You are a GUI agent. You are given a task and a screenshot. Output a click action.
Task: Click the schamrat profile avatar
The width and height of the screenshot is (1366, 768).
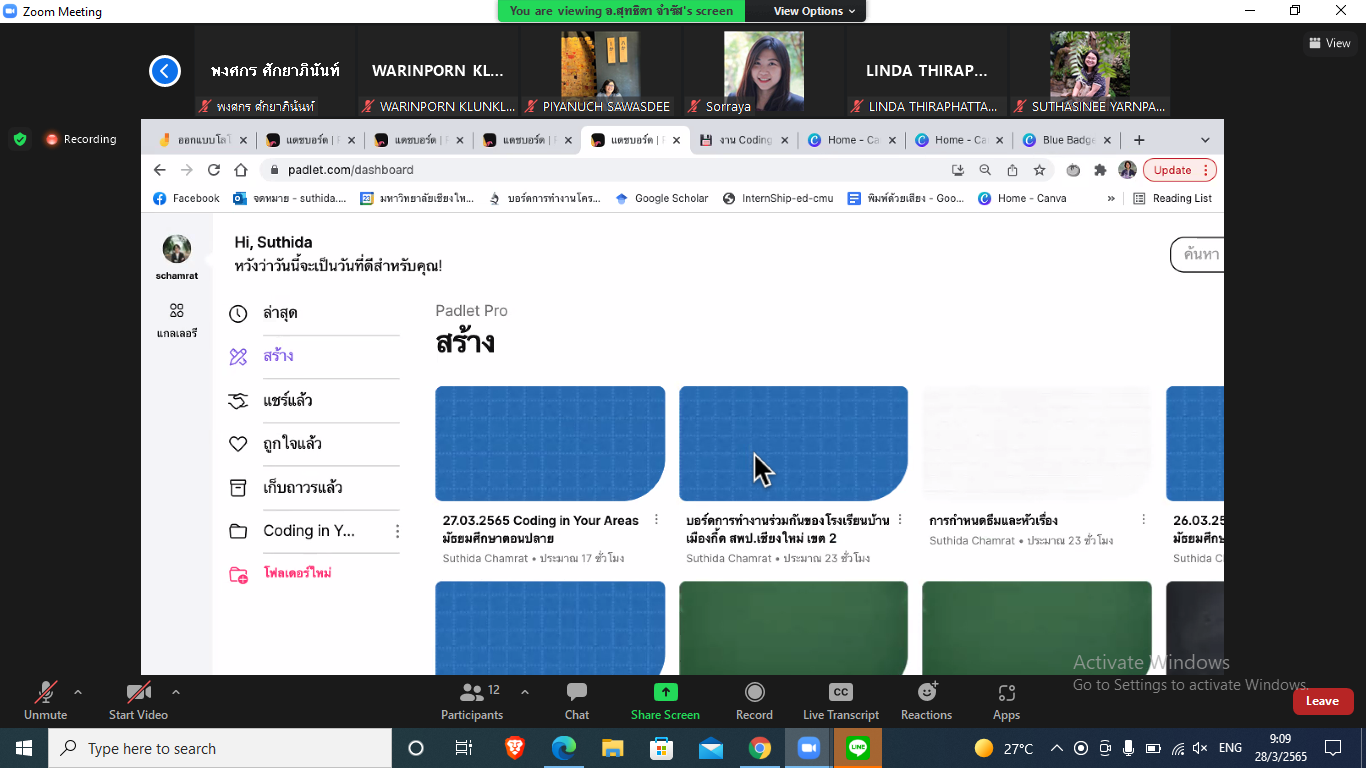pos(177,249)
